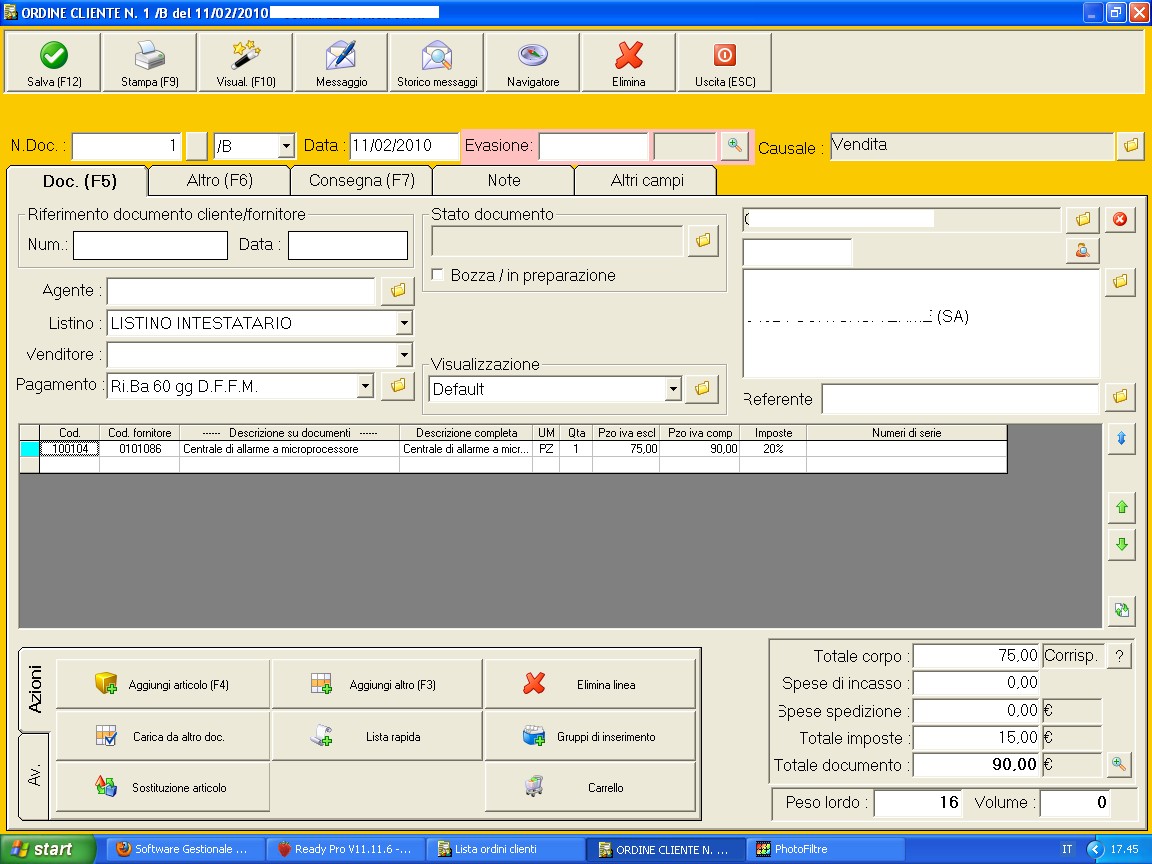The image size is (1152, 864).
Task: Expand the Pagamento dropdown
Action: coord(365,386)
